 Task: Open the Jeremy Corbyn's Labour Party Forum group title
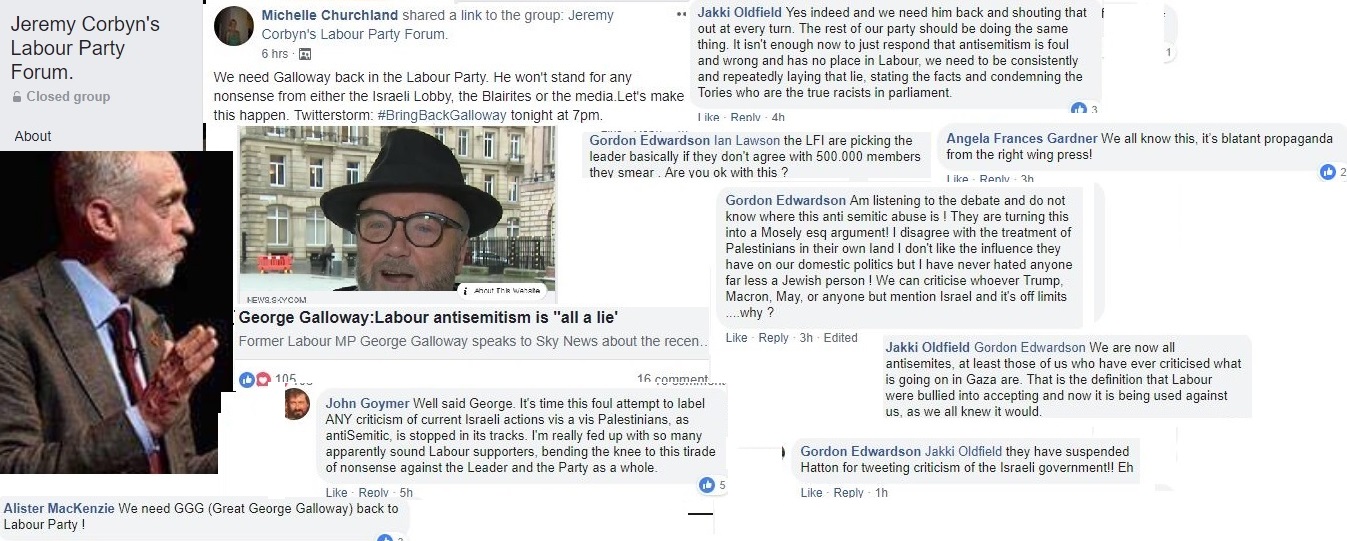pyautogui.click(x=85, y=48)
